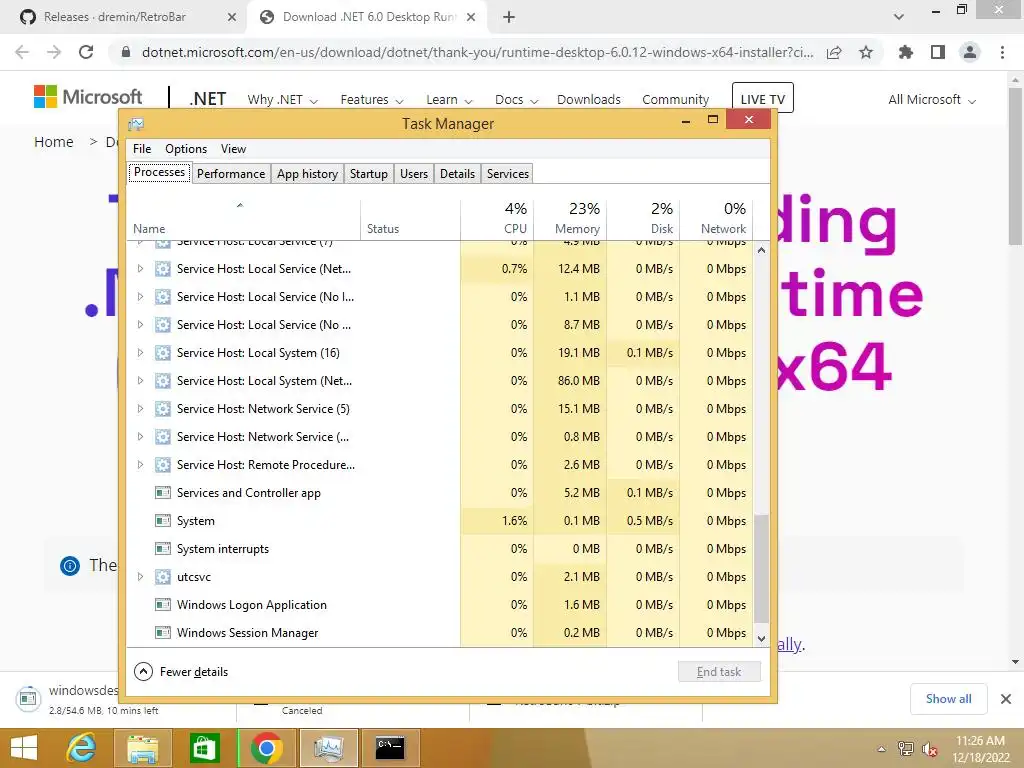Click the muted volume tray icon
The image size is (1024, 768).
[x=930, y=749]
